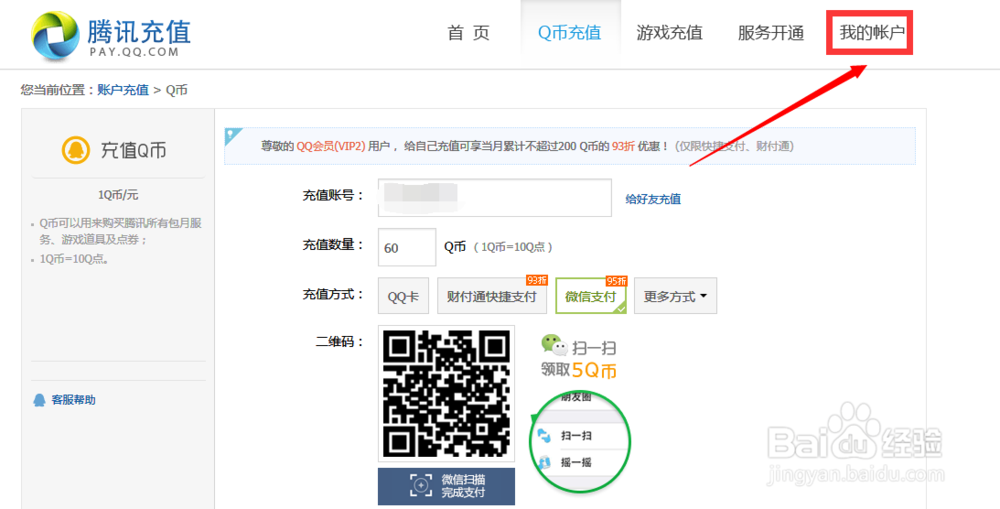The width and height of the screenshot is (1000, 509).
Task: Select 微信支付 payment option
Action: (x=591, y=297)
